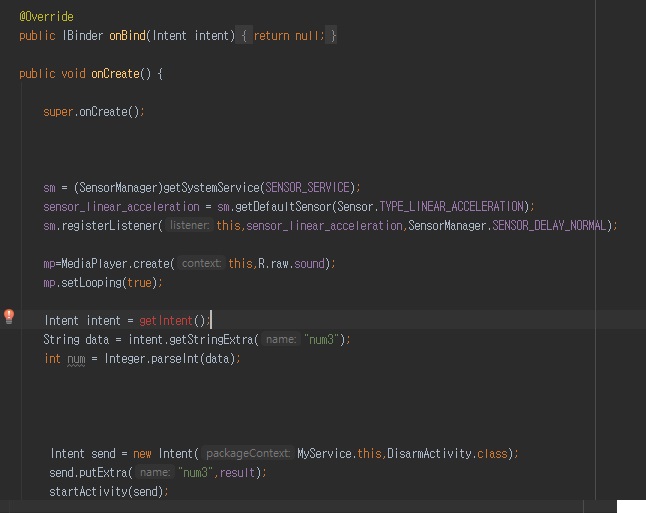This screenshot has width=646, height=513.
Task: Click Integer.parseInt(data) expression
Action: pyautogui.click(x=169, y=358)
